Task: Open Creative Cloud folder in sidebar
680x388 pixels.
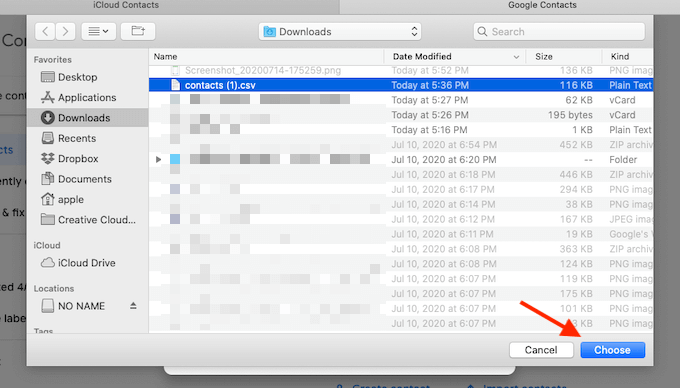Action: tap(88, 220)
